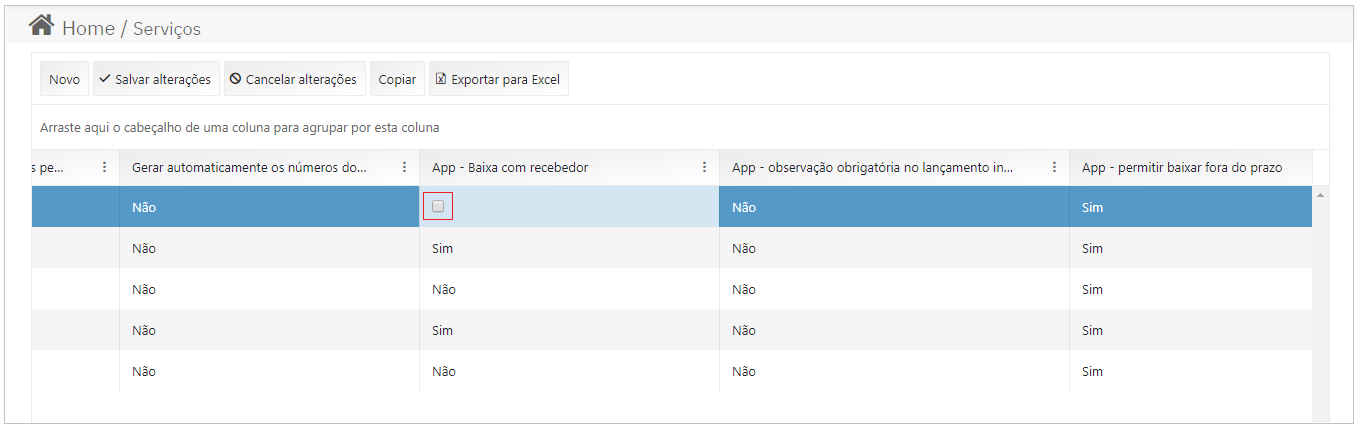Click the scrollbar up arrow of the grid
Screen dimensions: 1361x428
coord(1321,194)
